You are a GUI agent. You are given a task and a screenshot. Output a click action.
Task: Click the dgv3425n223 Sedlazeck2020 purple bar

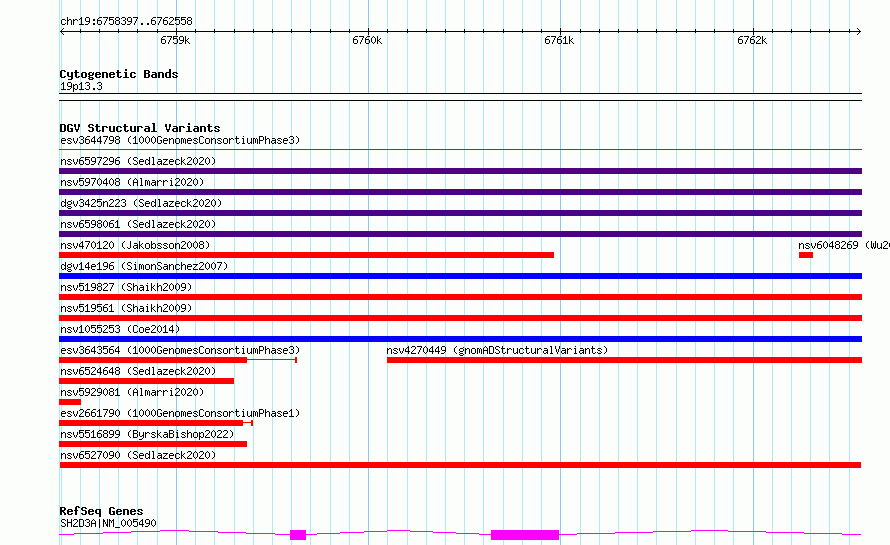tap(460, 213)
